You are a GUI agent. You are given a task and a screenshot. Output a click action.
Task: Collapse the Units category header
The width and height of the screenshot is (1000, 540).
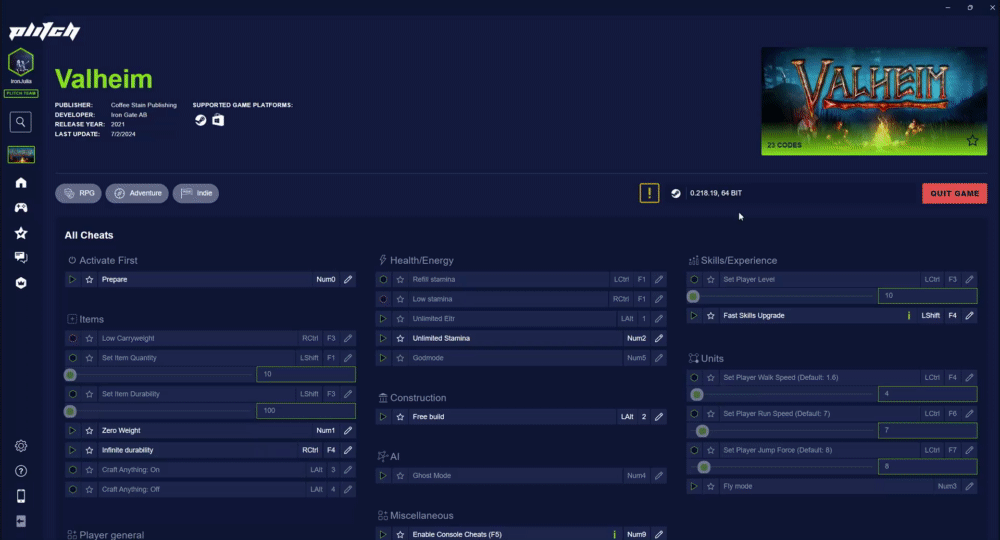pyautogui.click(x=706, y=358)
